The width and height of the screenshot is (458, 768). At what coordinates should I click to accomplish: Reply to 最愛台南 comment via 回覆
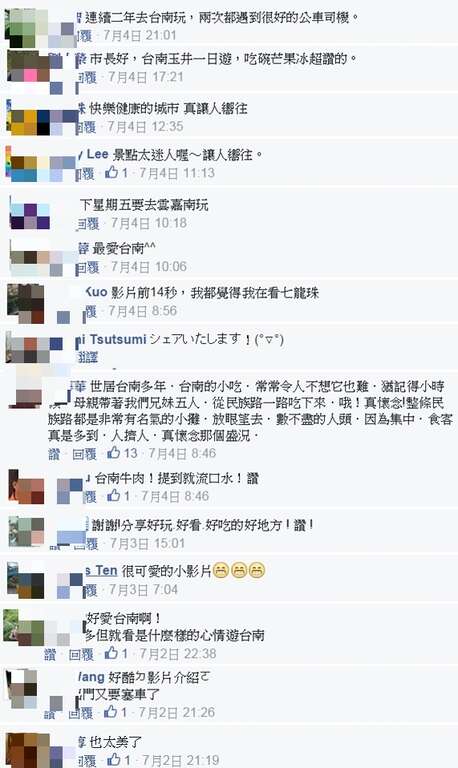(x=88, y=267)
